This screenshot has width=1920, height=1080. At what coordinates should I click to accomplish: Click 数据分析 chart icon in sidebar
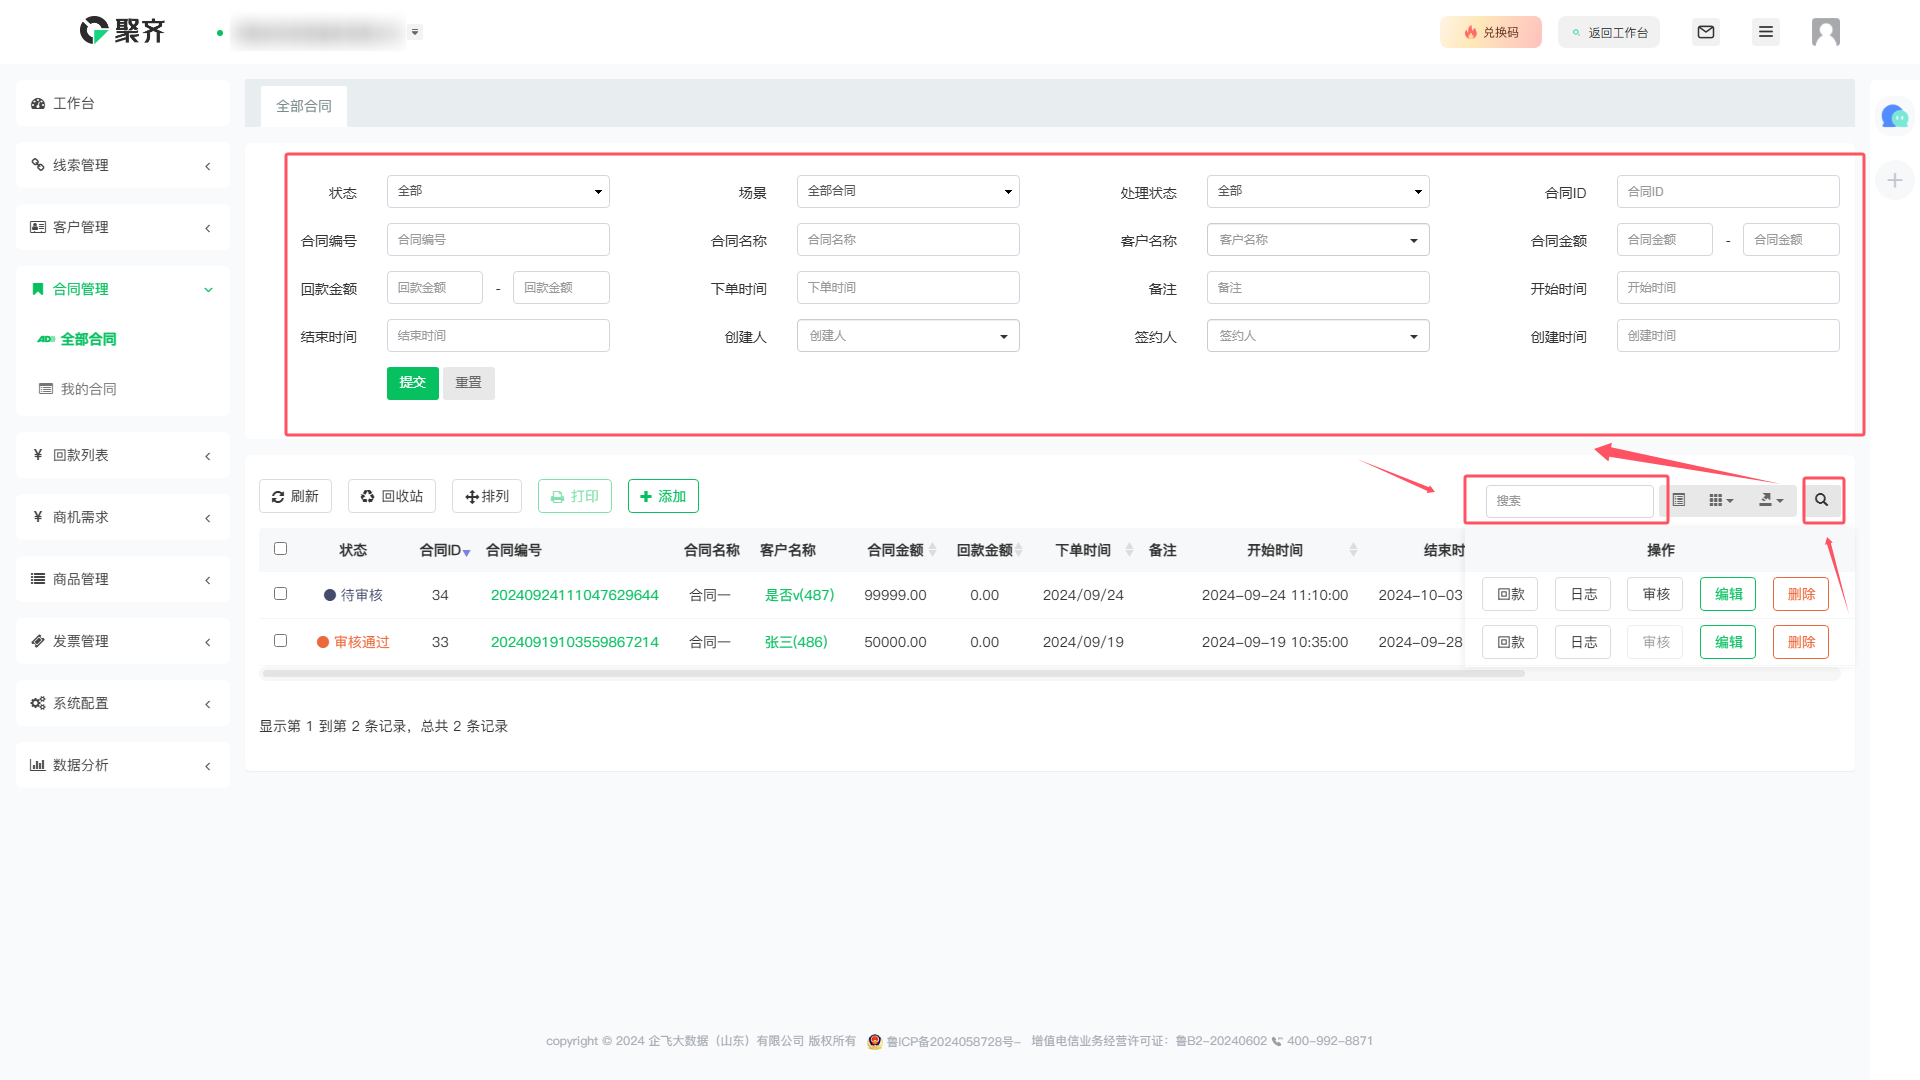pos(38,765)
